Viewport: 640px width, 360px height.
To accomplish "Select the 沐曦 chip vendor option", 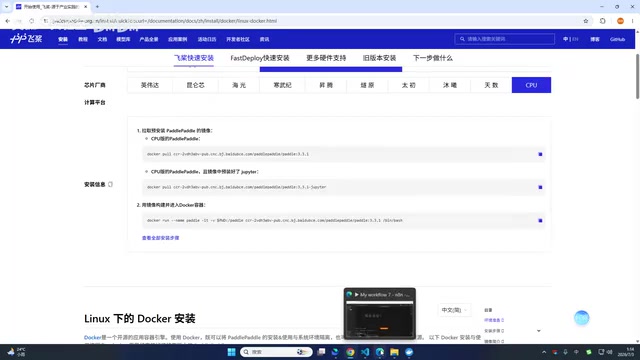I will coord(450,85).
